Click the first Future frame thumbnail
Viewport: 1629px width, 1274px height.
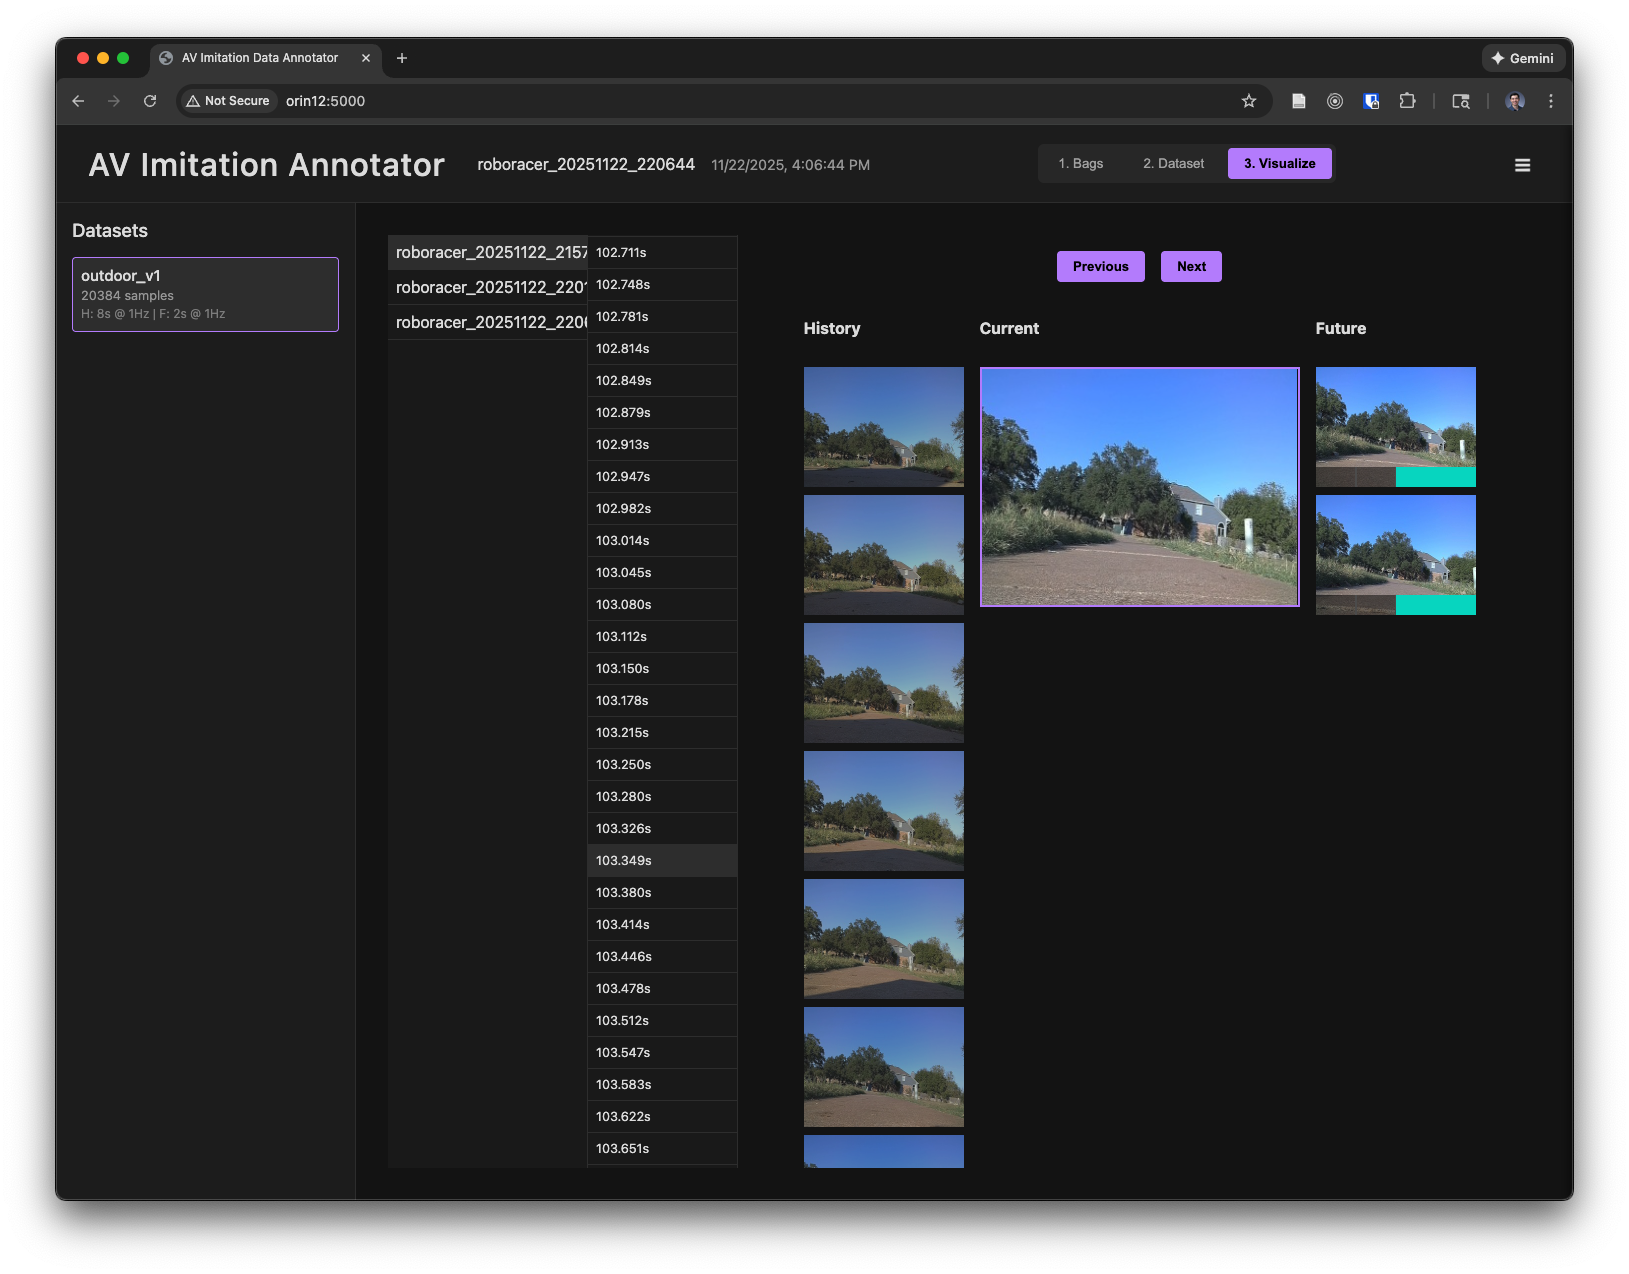[1395, 427]
